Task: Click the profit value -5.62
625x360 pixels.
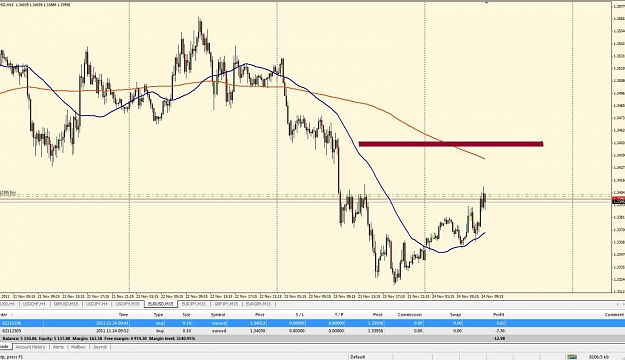Action: pos(499,323)
